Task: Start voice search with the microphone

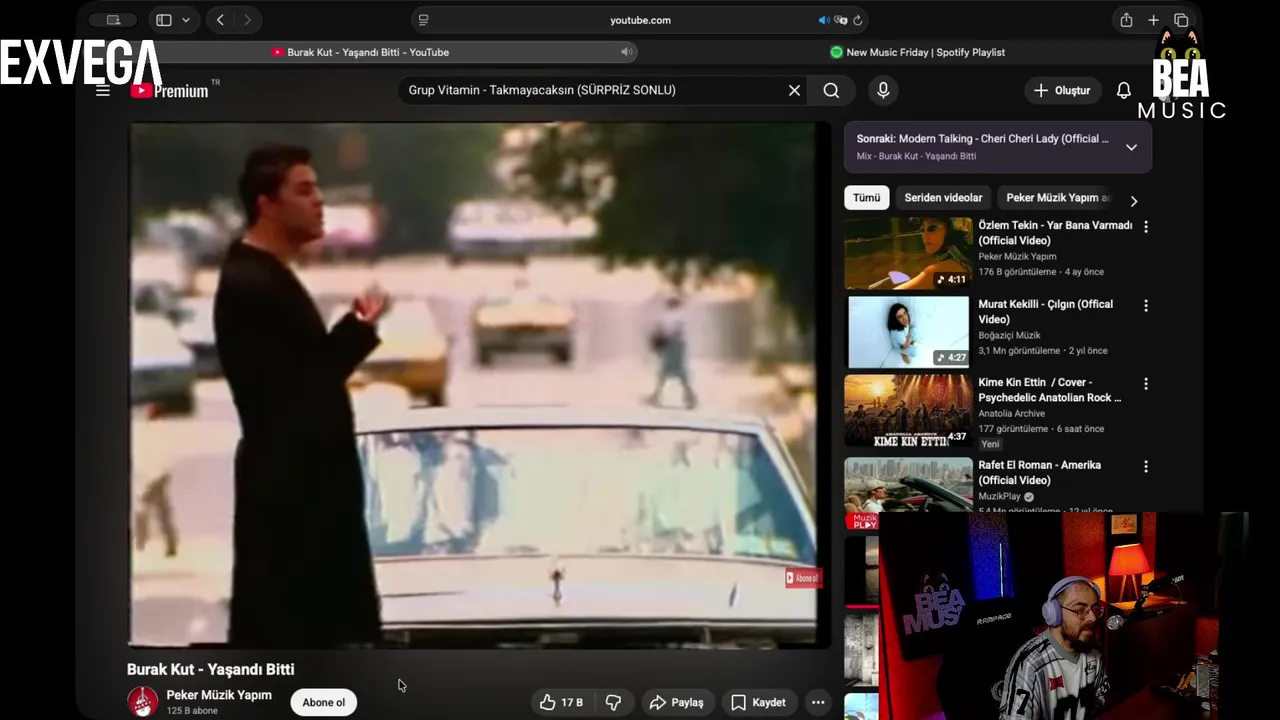Action: [x=883, y=90]
